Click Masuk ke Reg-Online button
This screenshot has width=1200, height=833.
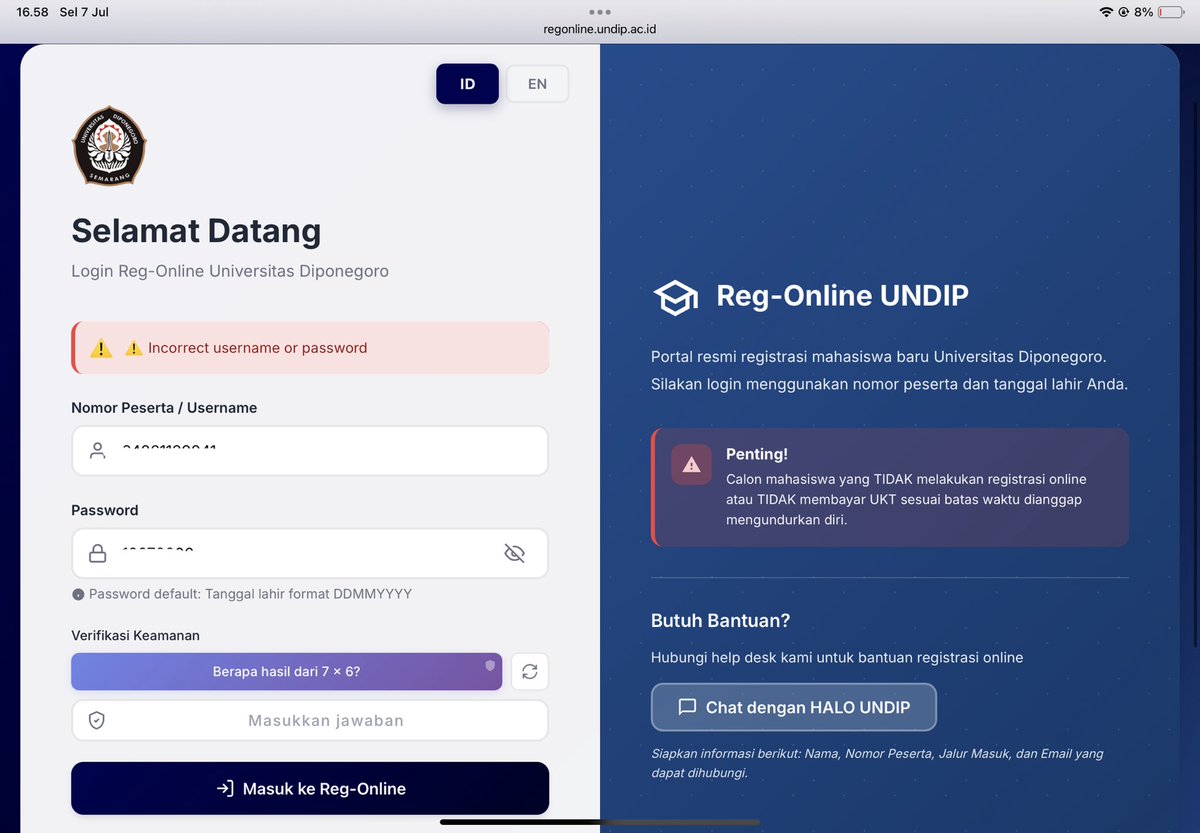pyautogui.click(x=310, y=788)
